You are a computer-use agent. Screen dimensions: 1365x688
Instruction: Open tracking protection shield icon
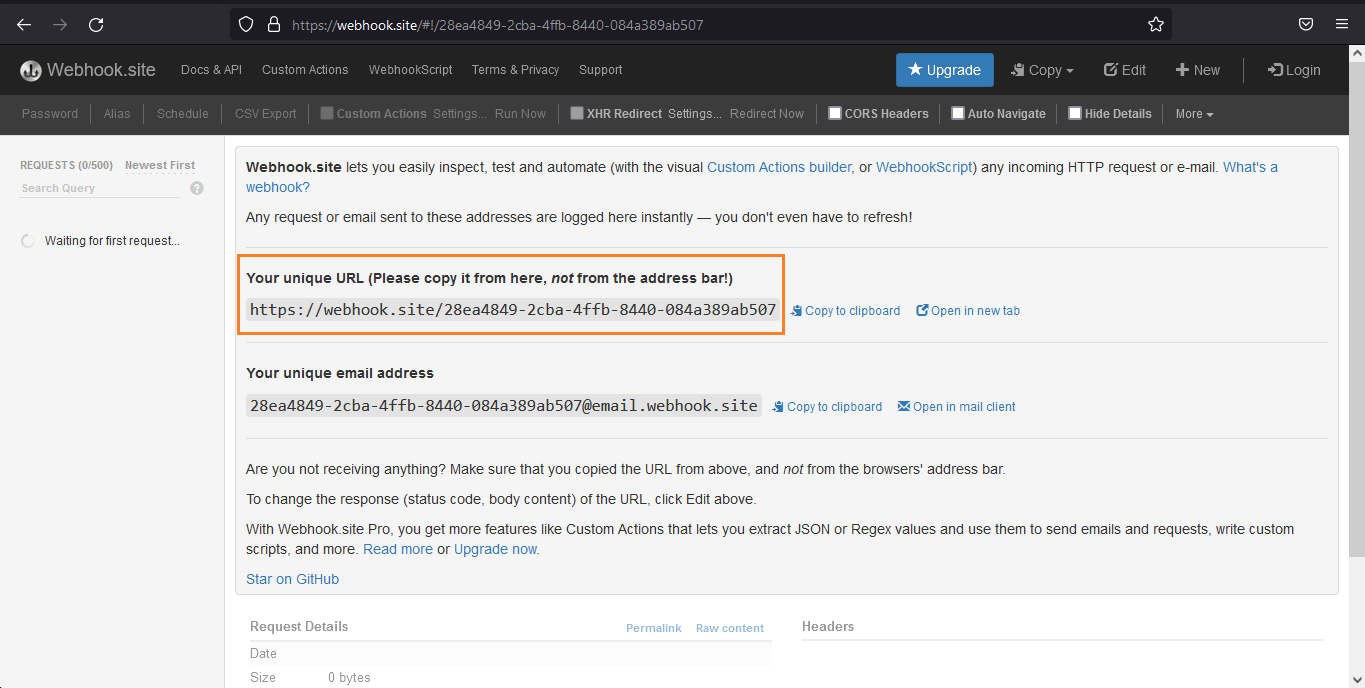point(246,24)
